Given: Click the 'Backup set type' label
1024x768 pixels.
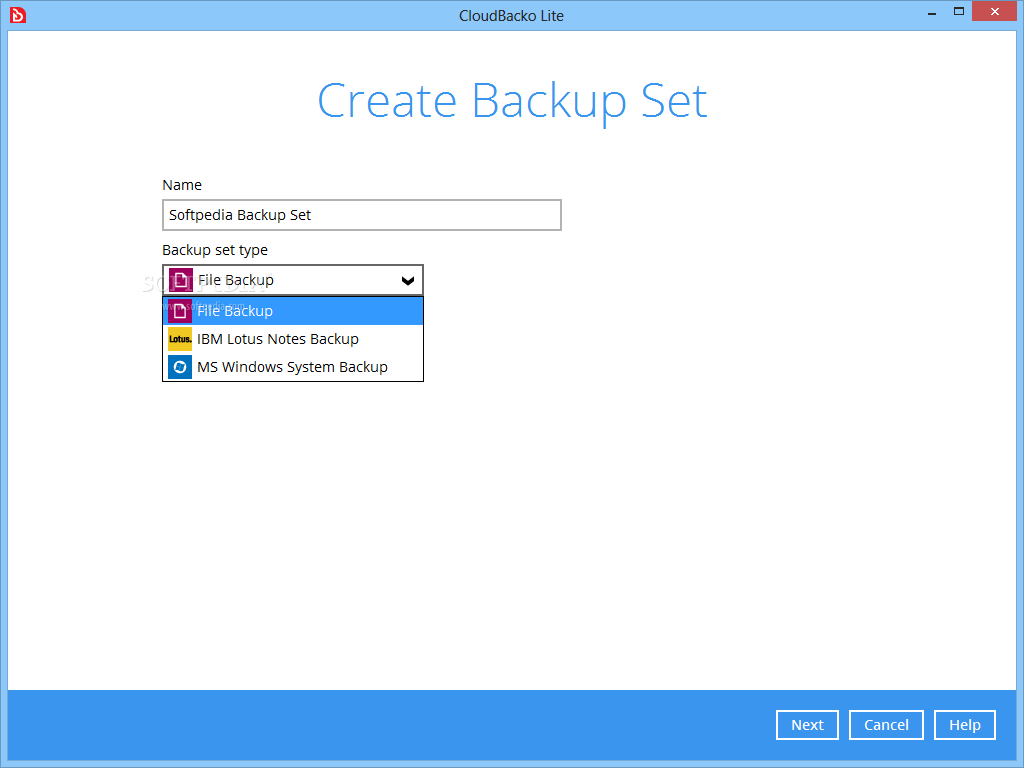Looking at the screenshot, I should [x=215, y=250].
